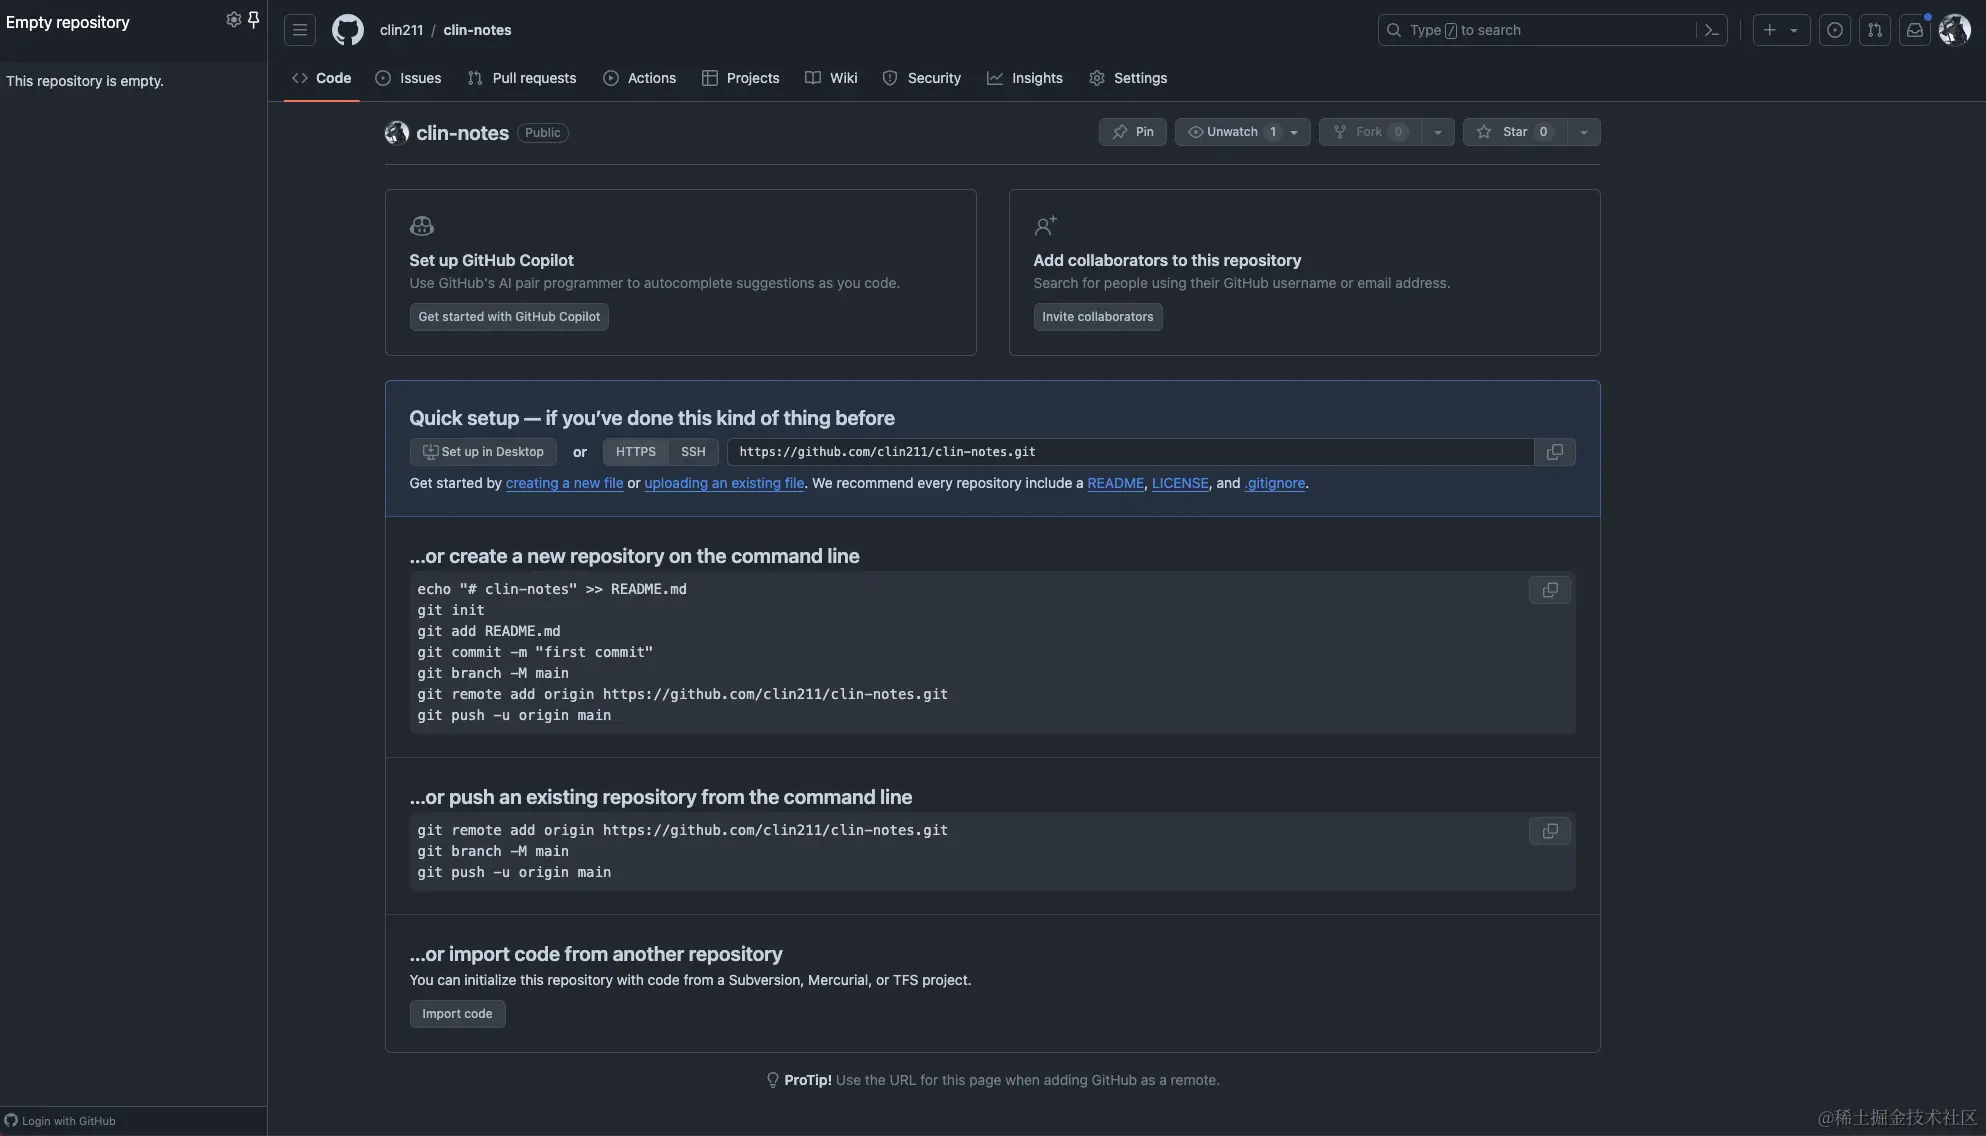Expand the Star lists dropdown arrow
1986x1136 pixels.
point(1583,132)
